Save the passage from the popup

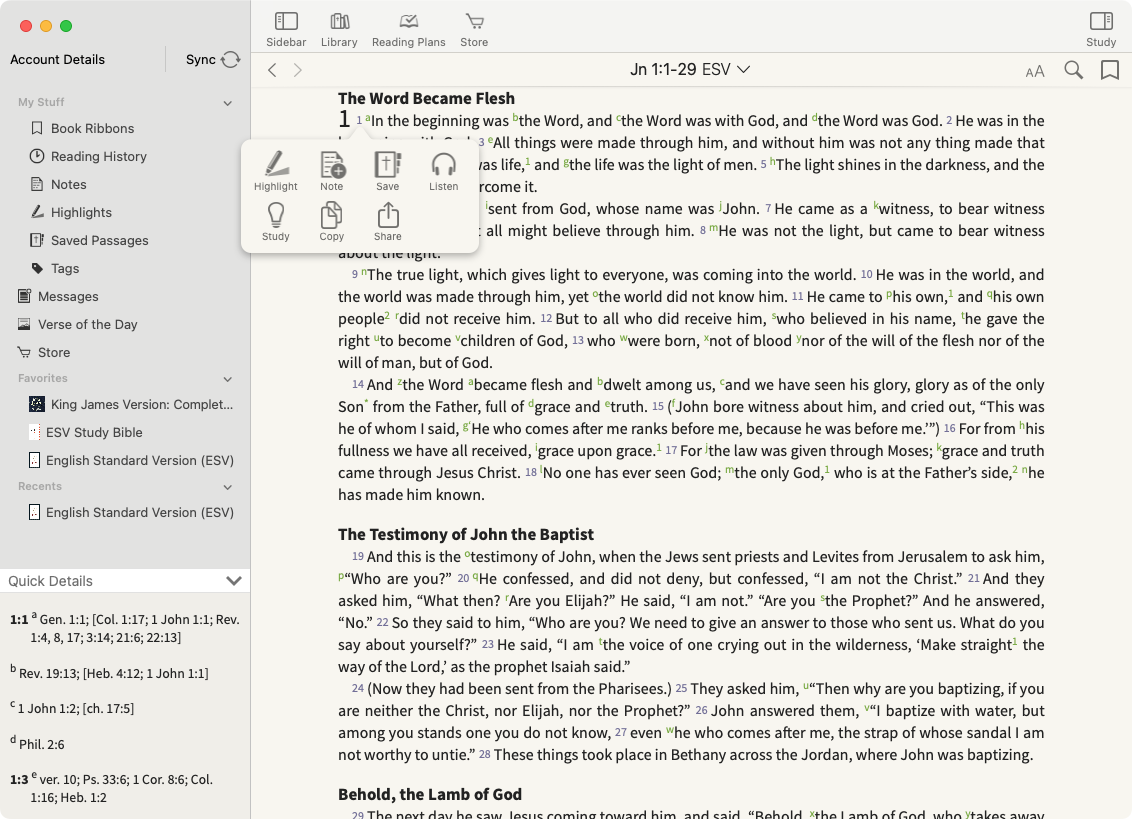[x=388, y=171]
